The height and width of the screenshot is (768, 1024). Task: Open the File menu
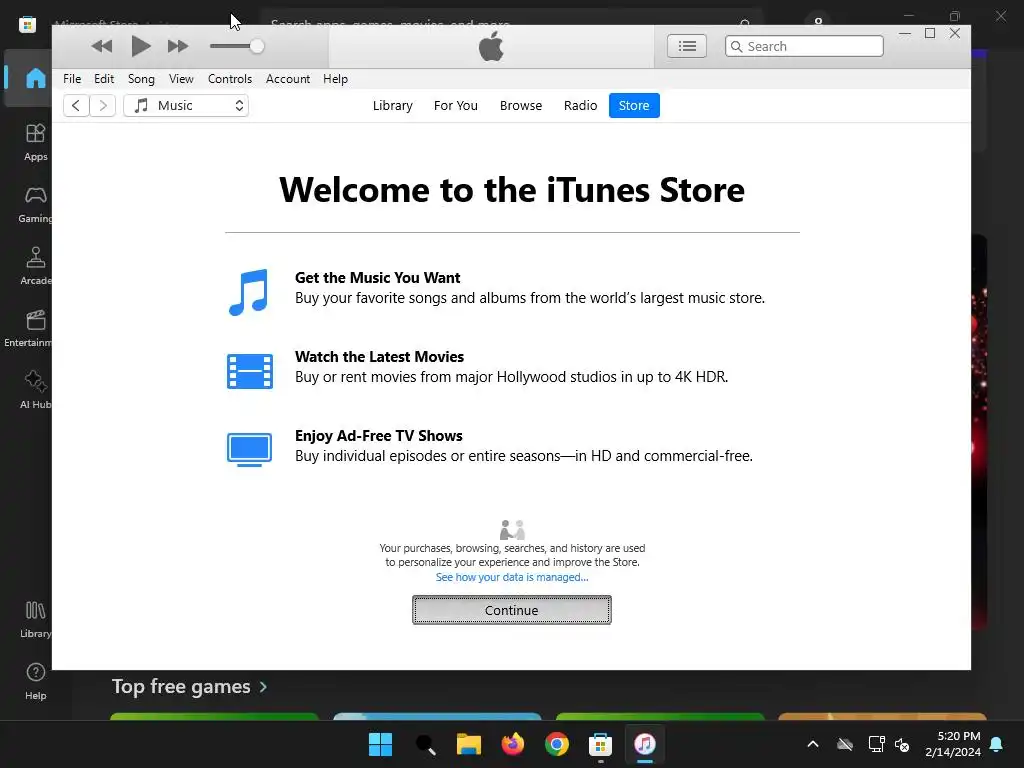(x=72, y=79)
